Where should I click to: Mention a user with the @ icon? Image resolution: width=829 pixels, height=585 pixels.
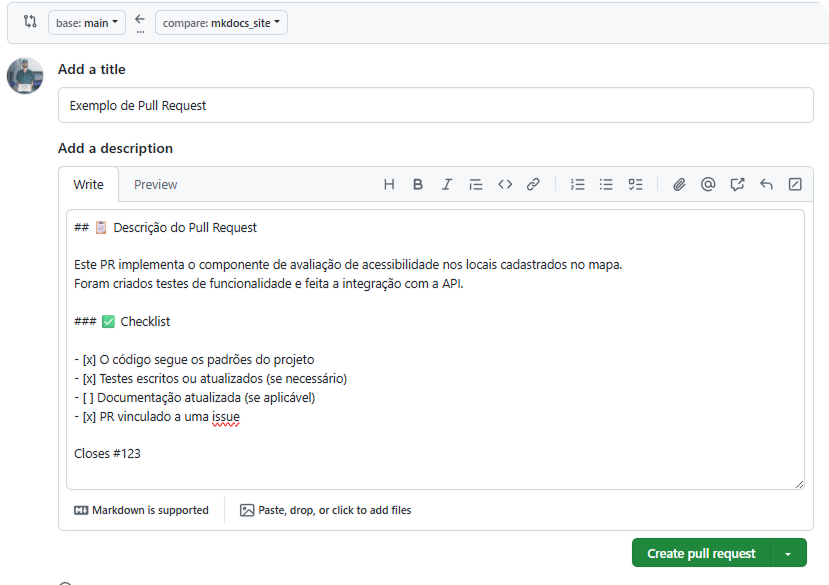coord(708,185)
